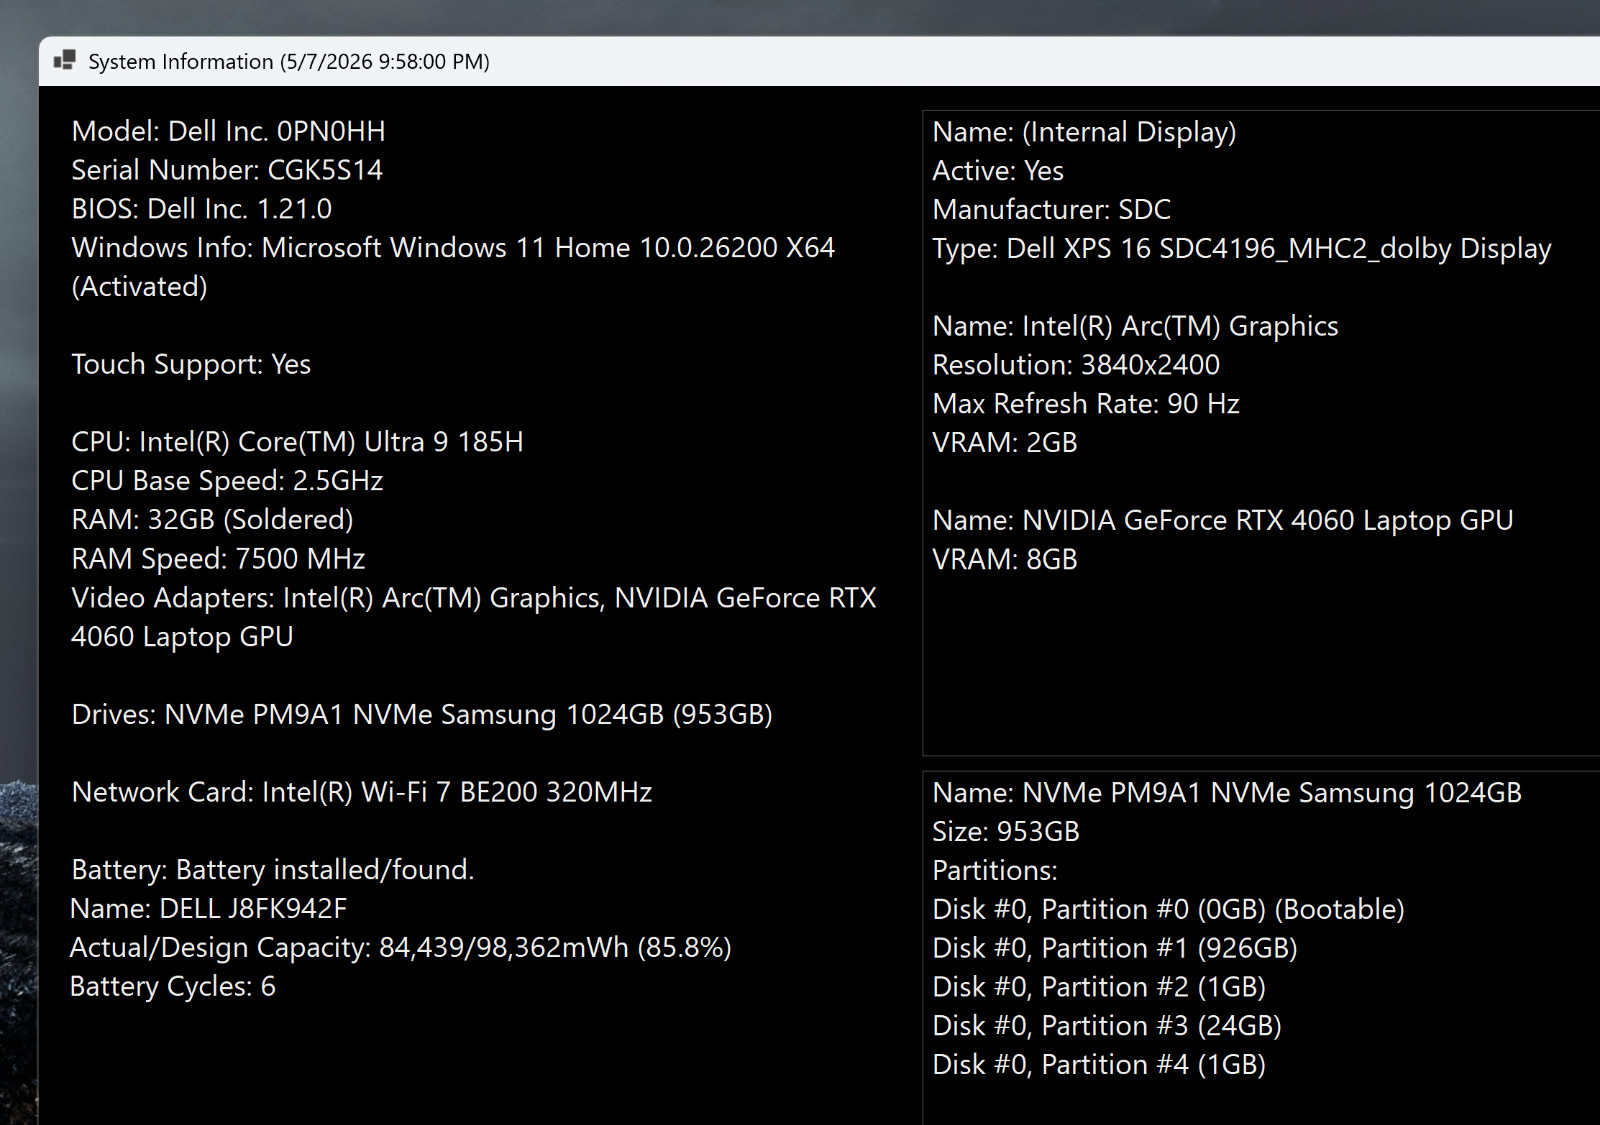Select the NVIDIA GeForce RTX 4060 entry
The width and height of the screenshot is (1600, 1125).
click(1222, 521)
